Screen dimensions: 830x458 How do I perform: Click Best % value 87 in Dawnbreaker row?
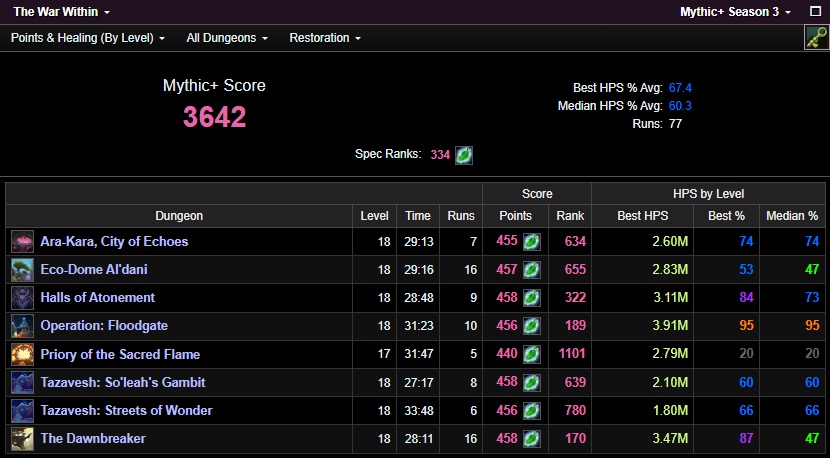[x=746, y=438]
